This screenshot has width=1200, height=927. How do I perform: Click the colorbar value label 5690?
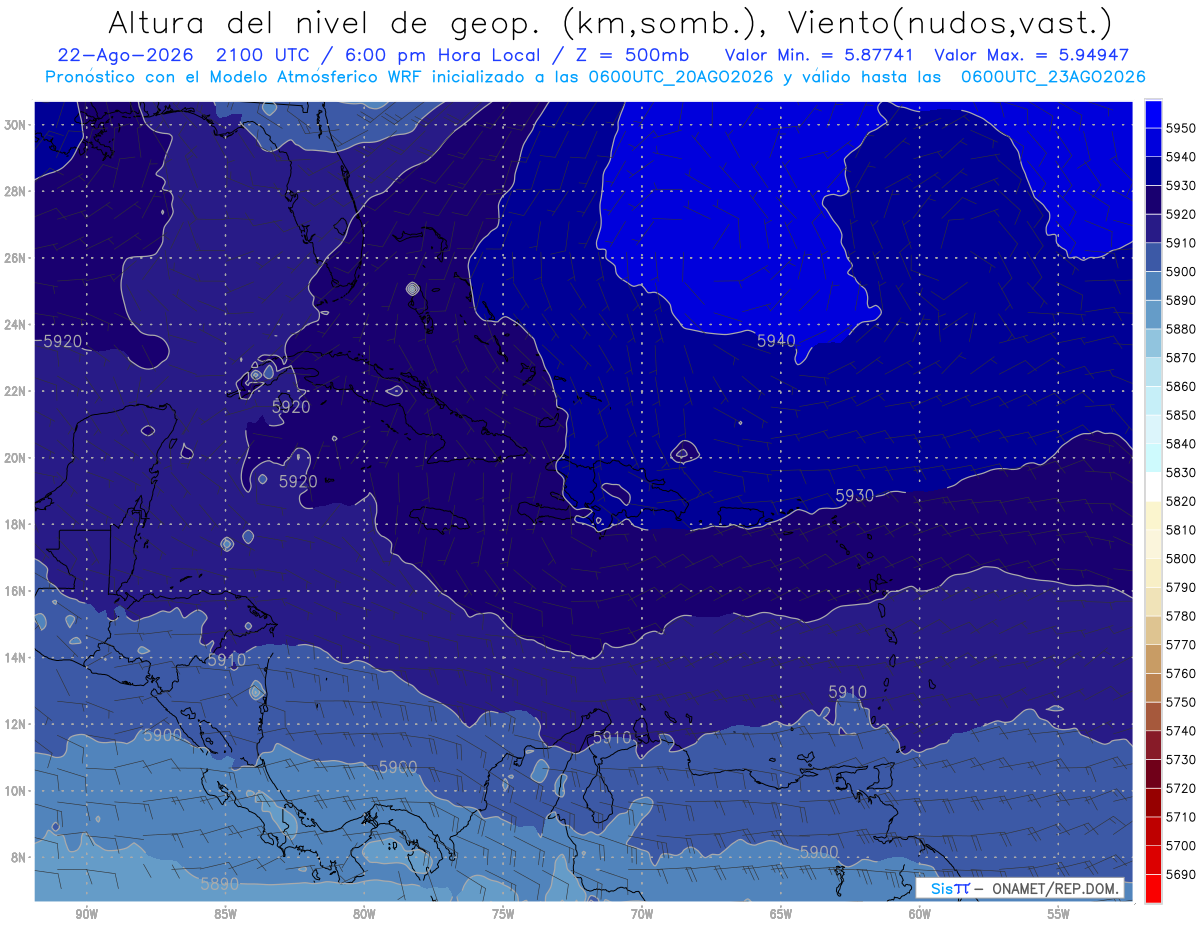click(1180, 874)
